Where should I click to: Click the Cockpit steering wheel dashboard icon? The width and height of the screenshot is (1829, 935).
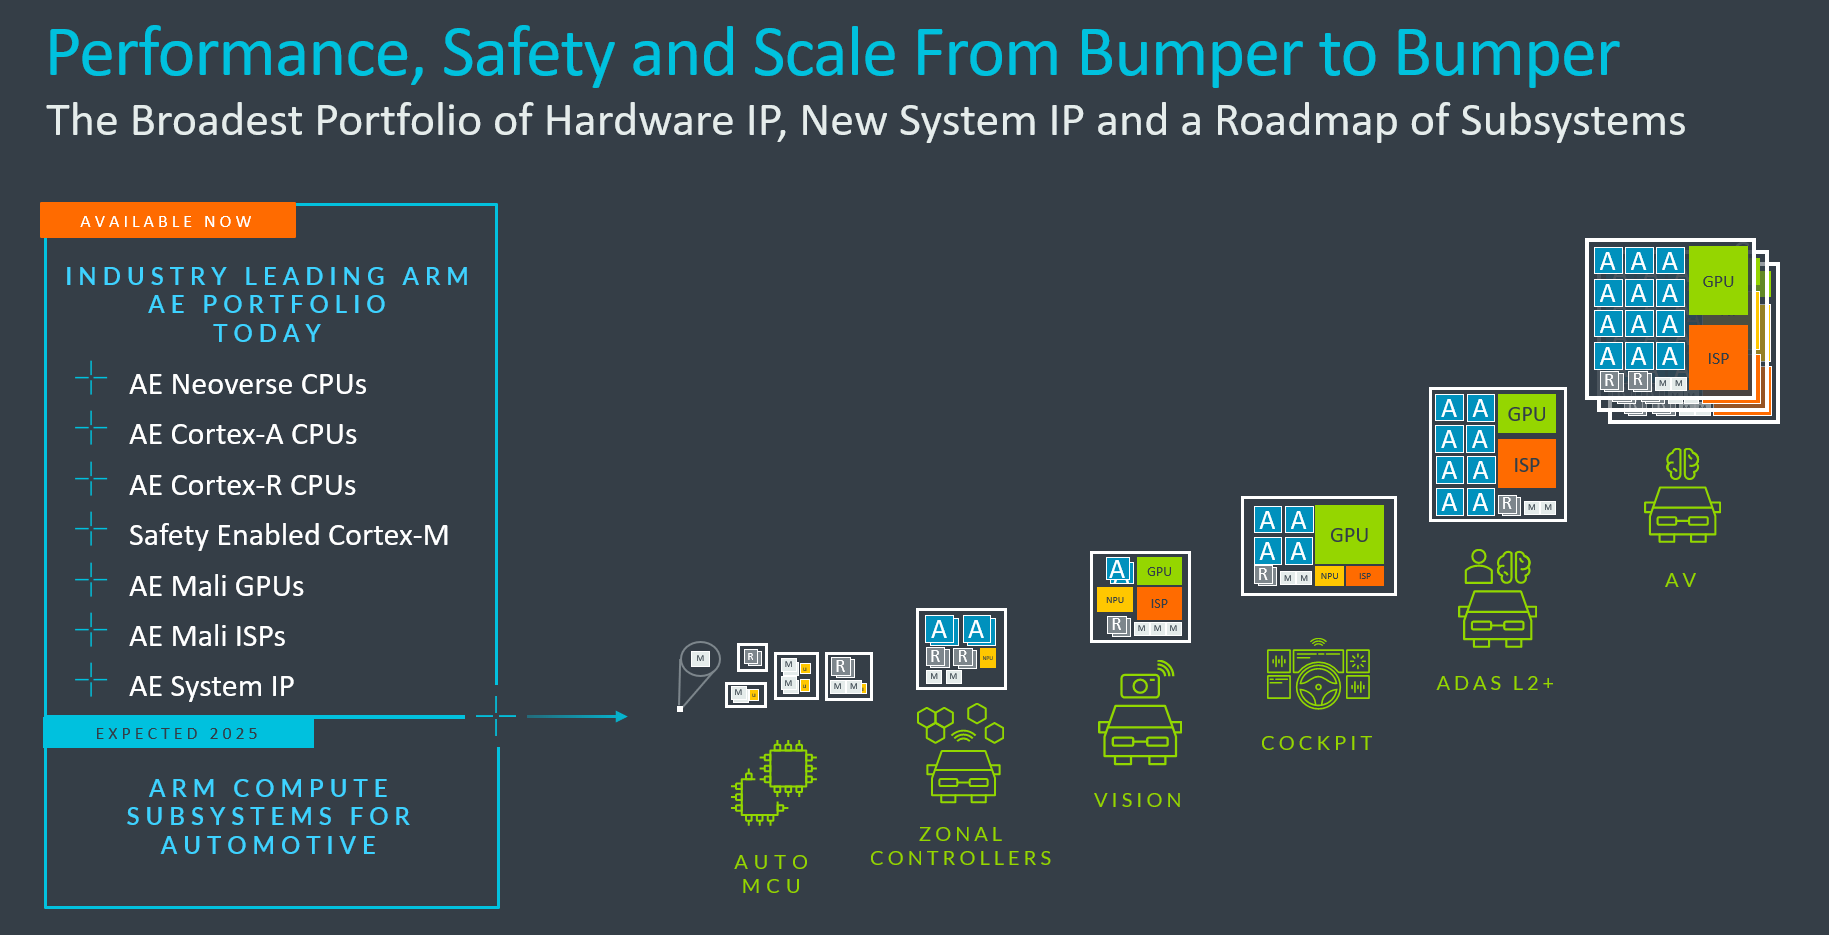click(1317, 672)
